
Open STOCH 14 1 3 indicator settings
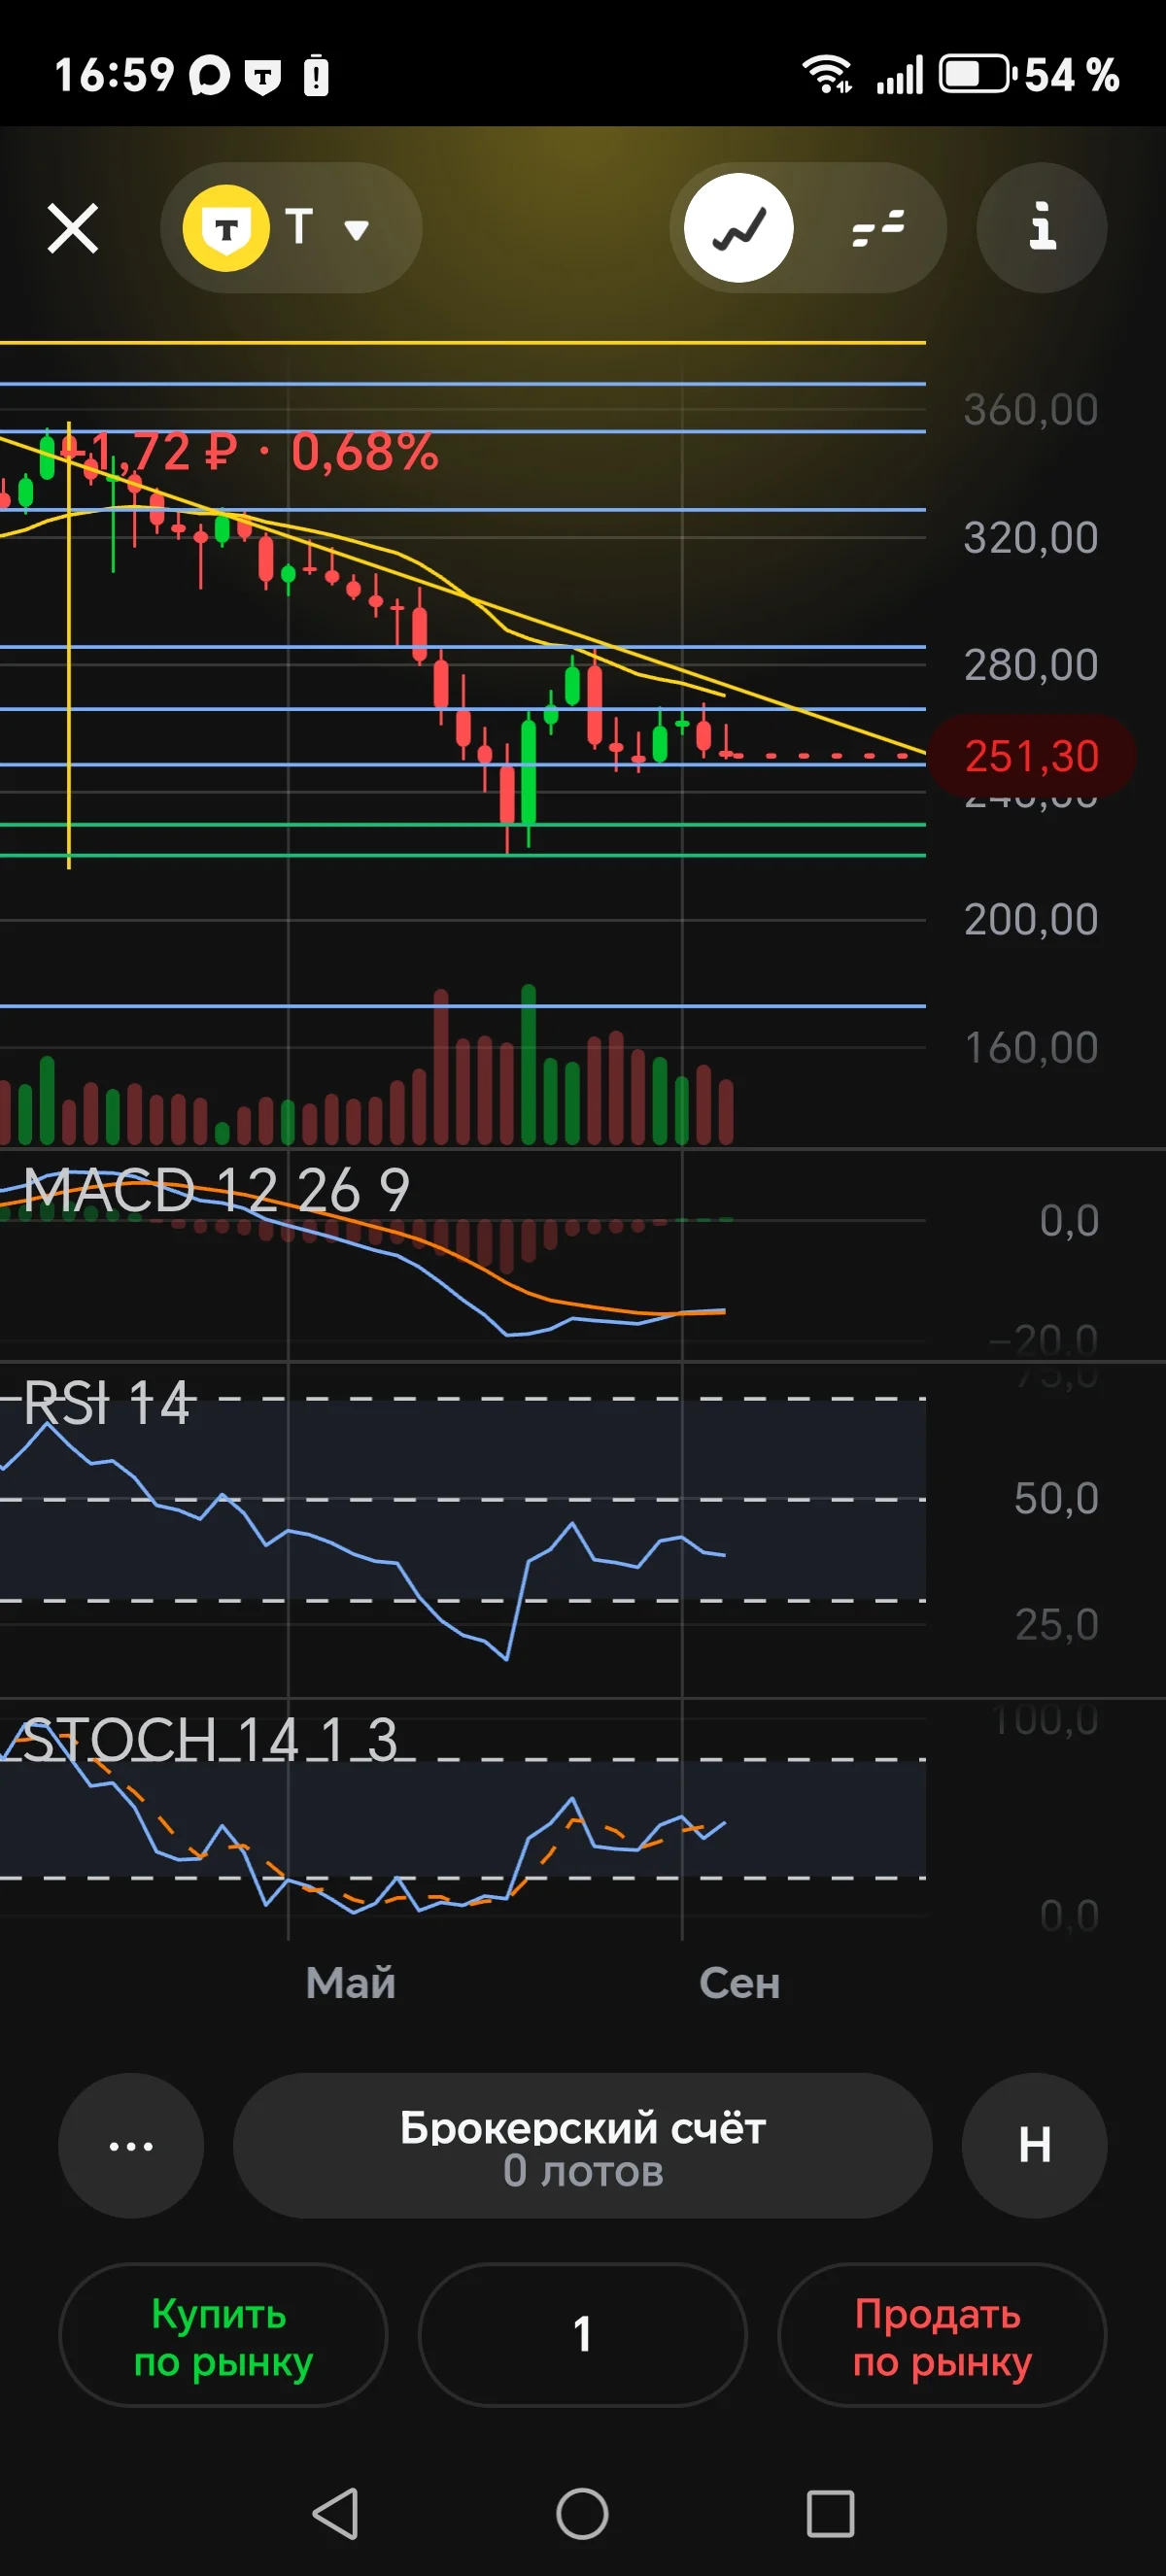click(210, 1740)
